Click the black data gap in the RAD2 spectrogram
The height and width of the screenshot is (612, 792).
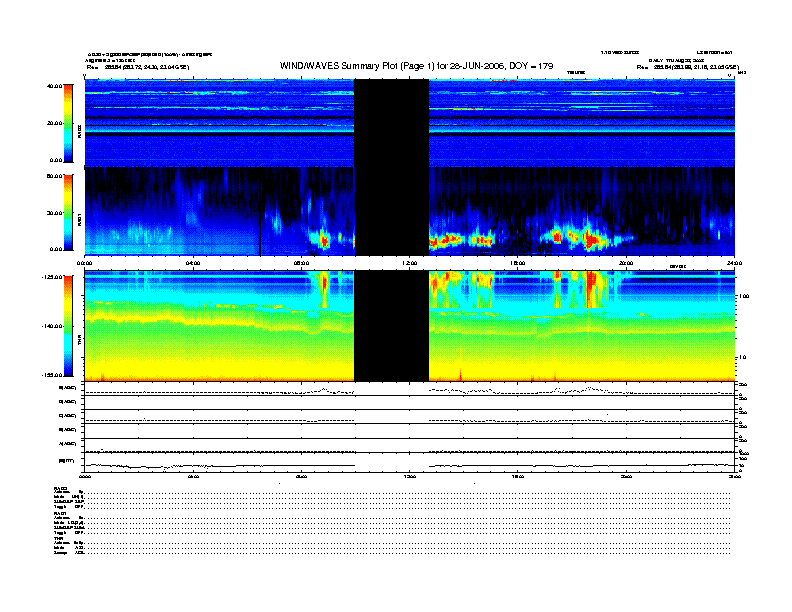coord(391,123)
